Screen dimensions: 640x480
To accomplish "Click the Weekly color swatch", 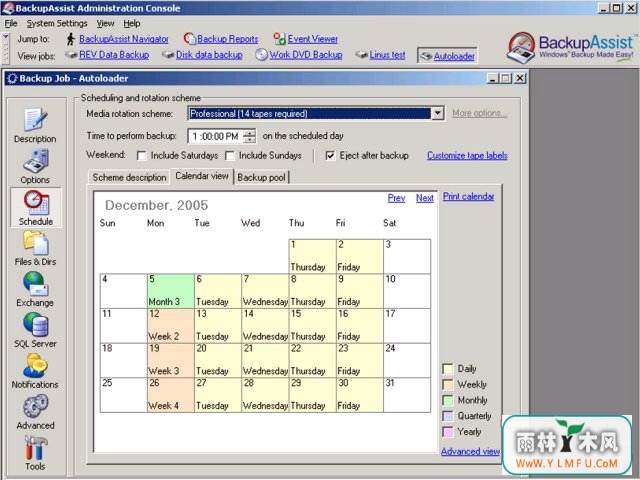I will point(447,385).
